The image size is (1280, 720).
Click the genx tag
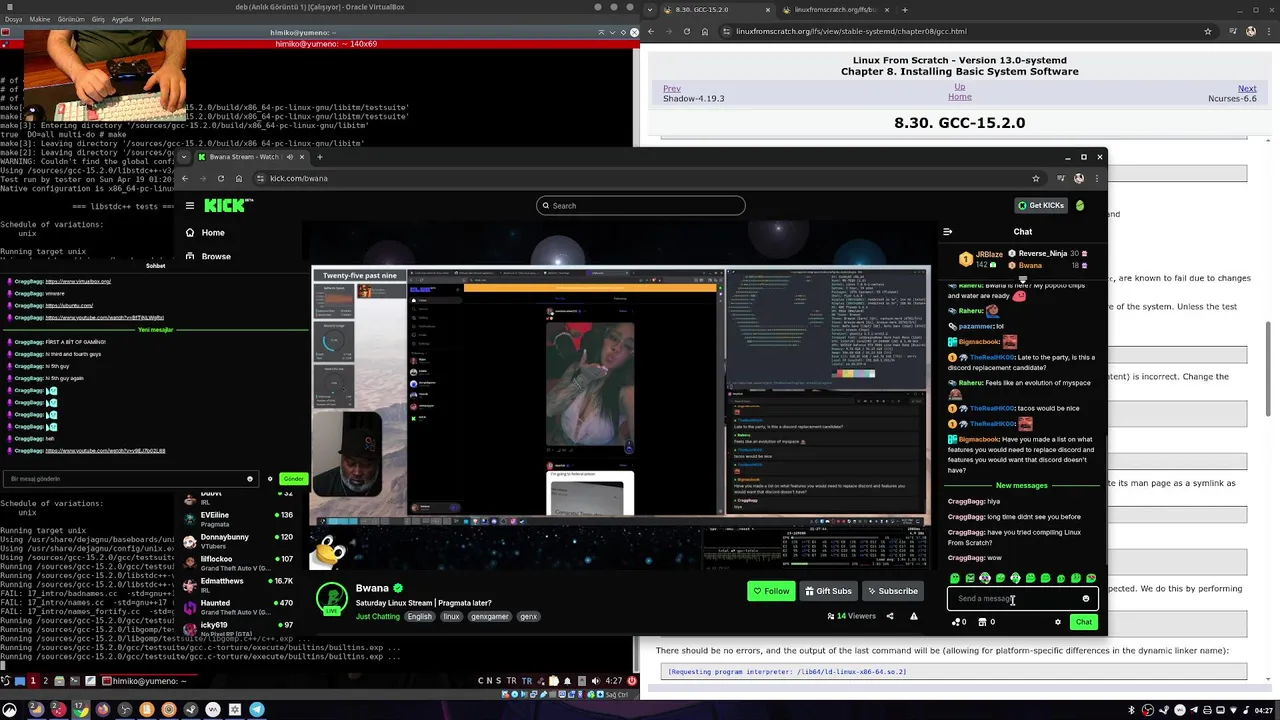pos(529,616)
